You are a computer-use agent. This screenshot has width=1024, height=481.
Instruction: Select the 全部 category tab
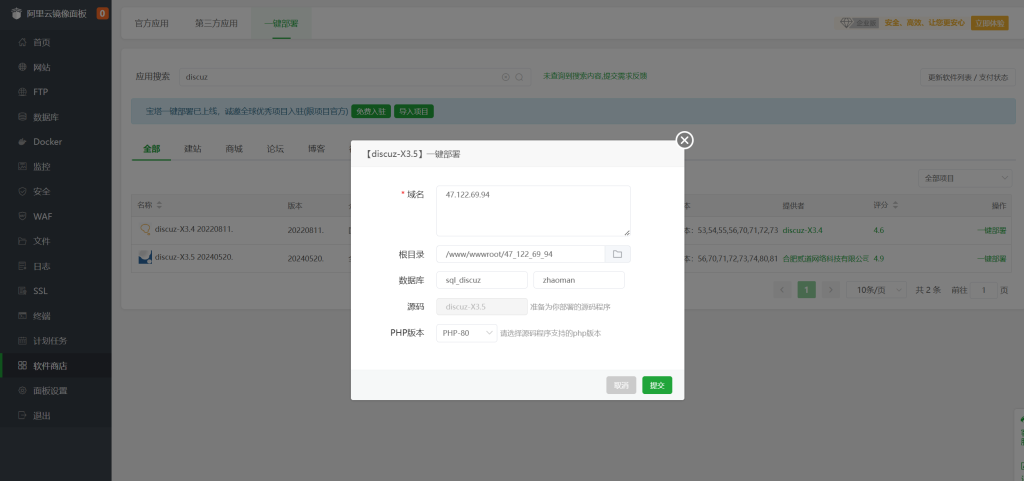coord(152,149)
